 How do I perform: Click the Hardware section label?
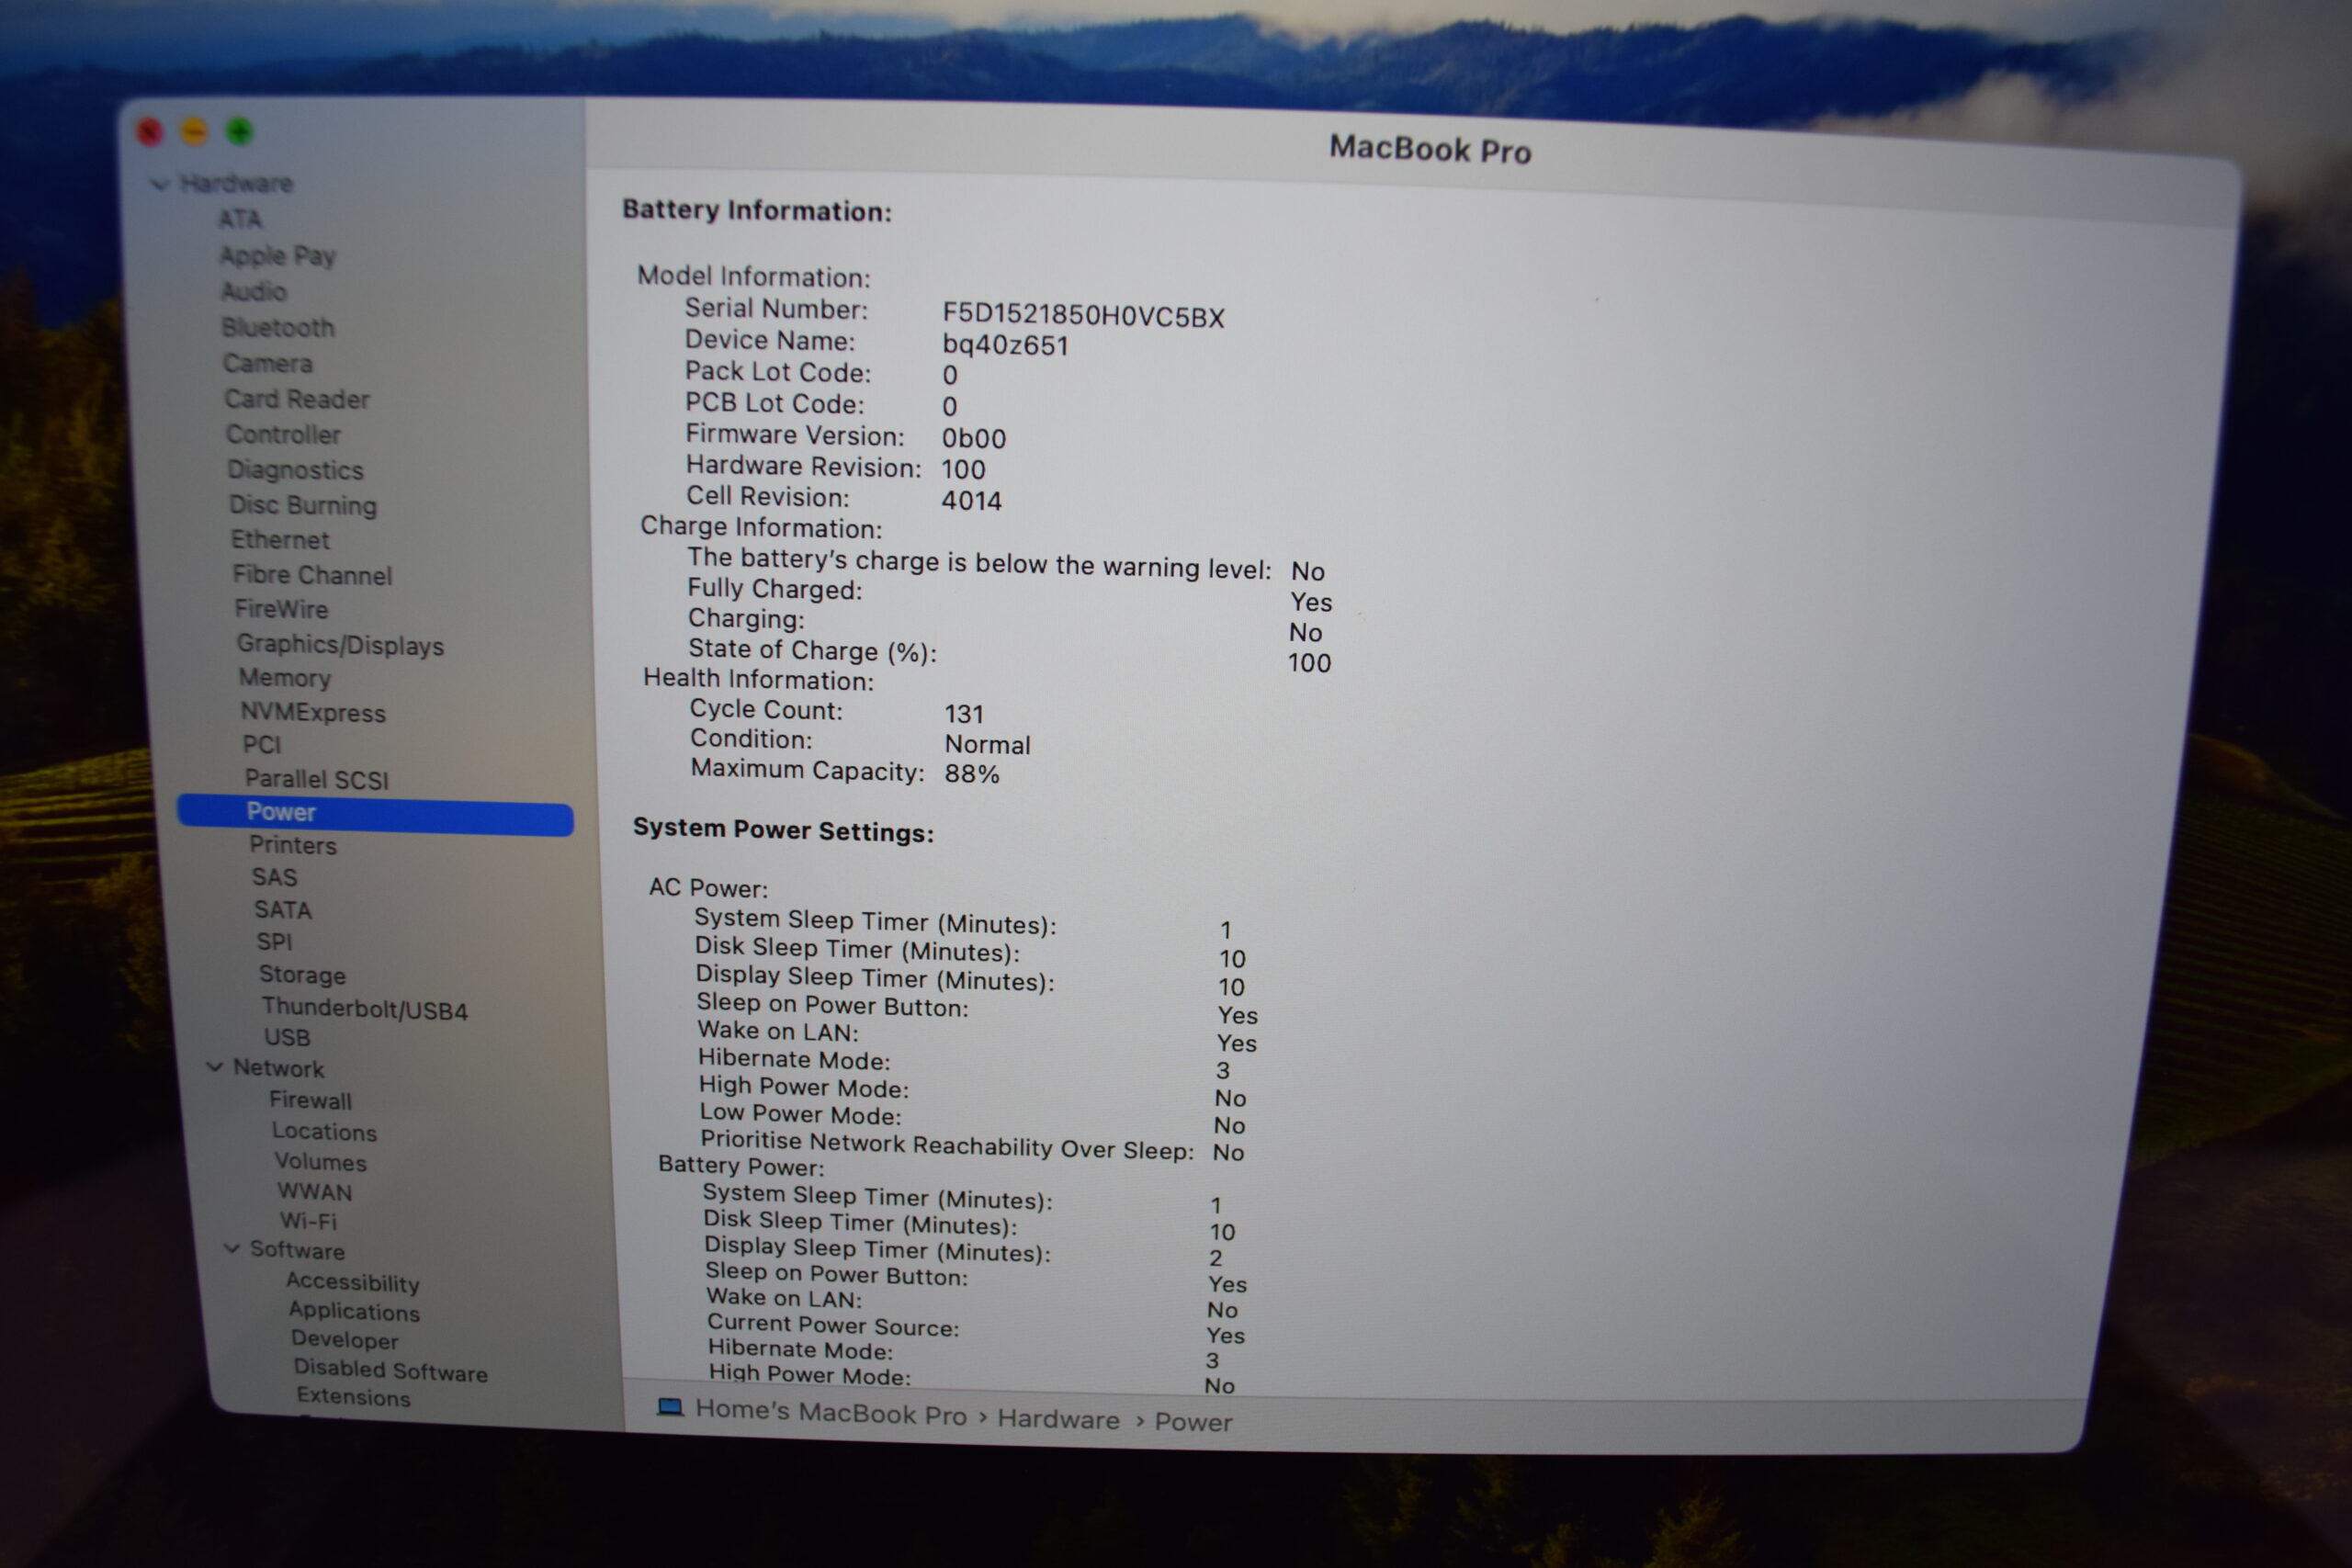237,183
